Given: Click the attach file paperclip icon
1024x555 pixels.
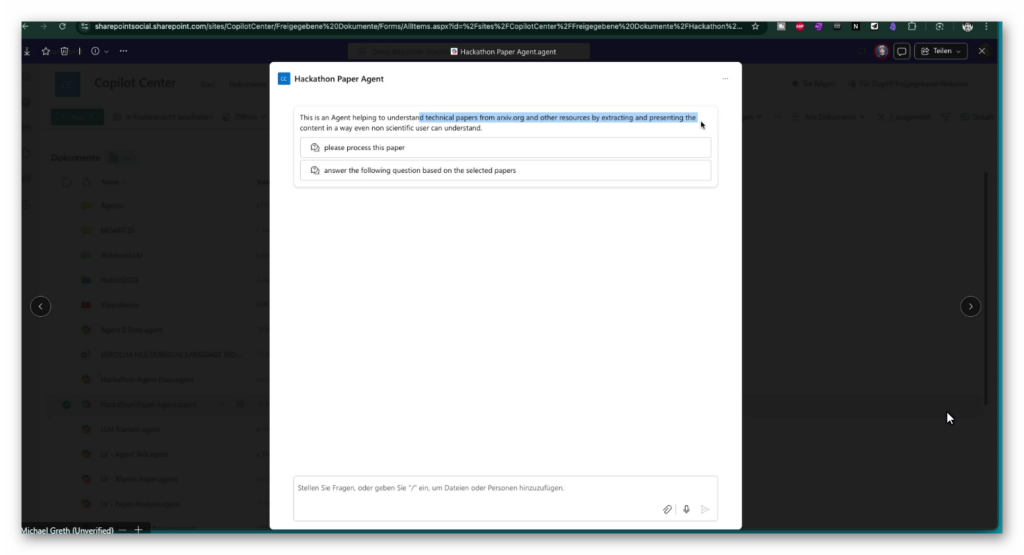Looking at the screenshot, I should pyautogui.click(x=667, y=509).
